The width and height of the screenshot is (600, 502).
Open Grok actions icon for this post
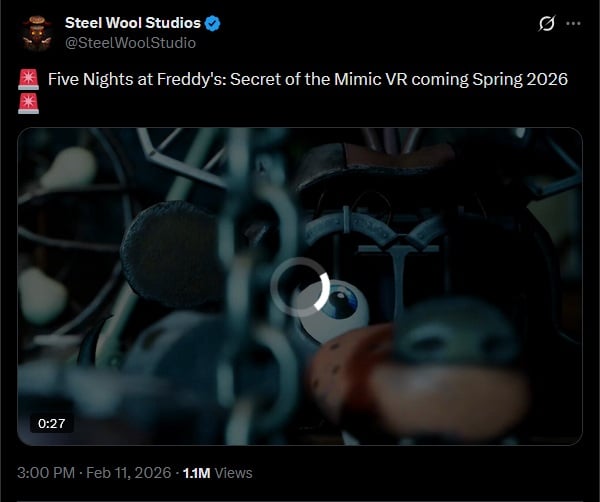(546, 23)
